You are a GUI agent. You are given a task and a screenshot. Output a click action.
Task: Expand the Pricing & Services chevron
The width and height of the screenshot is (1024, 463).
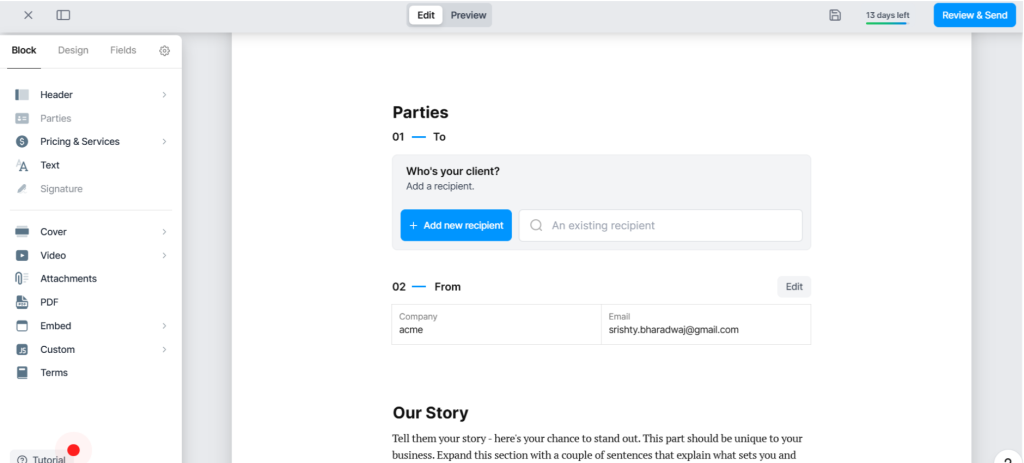(165, 142)
